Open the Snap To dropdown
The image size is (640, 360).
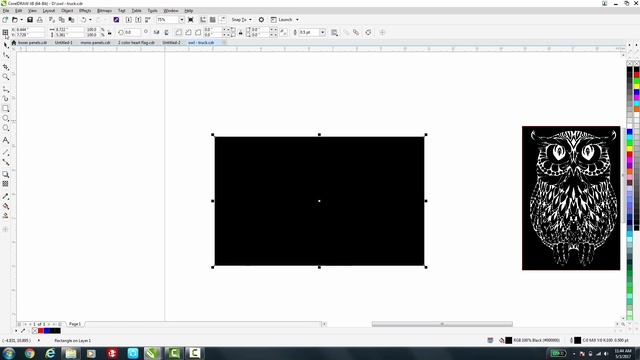coord(242,20)
